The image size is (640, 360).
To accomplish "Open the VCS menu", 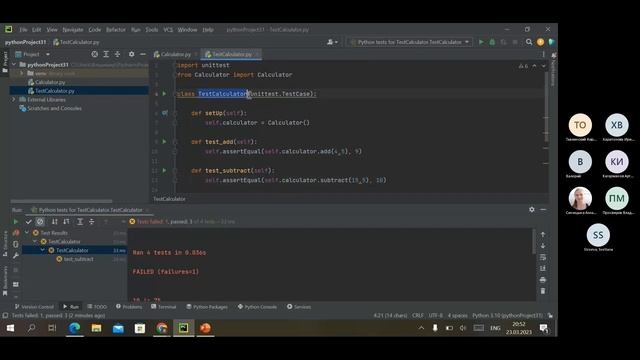I will click(x=168, y=30).
